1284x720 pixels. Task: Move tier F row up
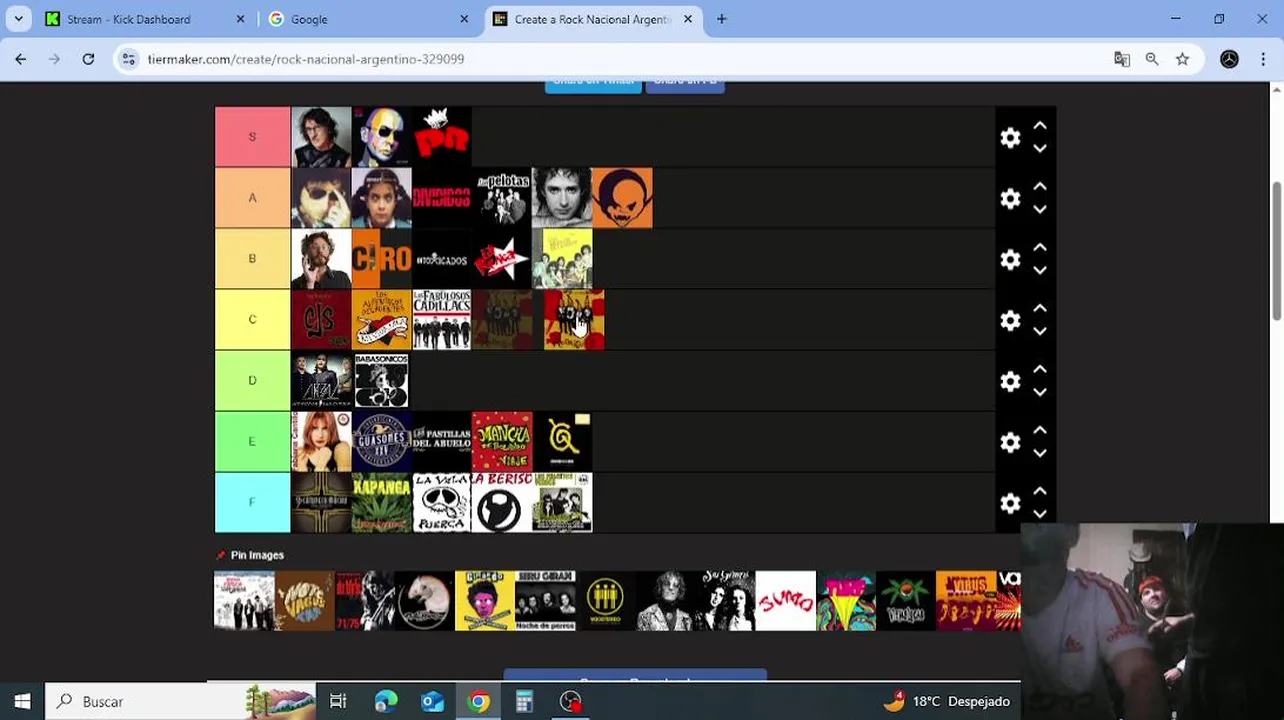point(1040,492)
